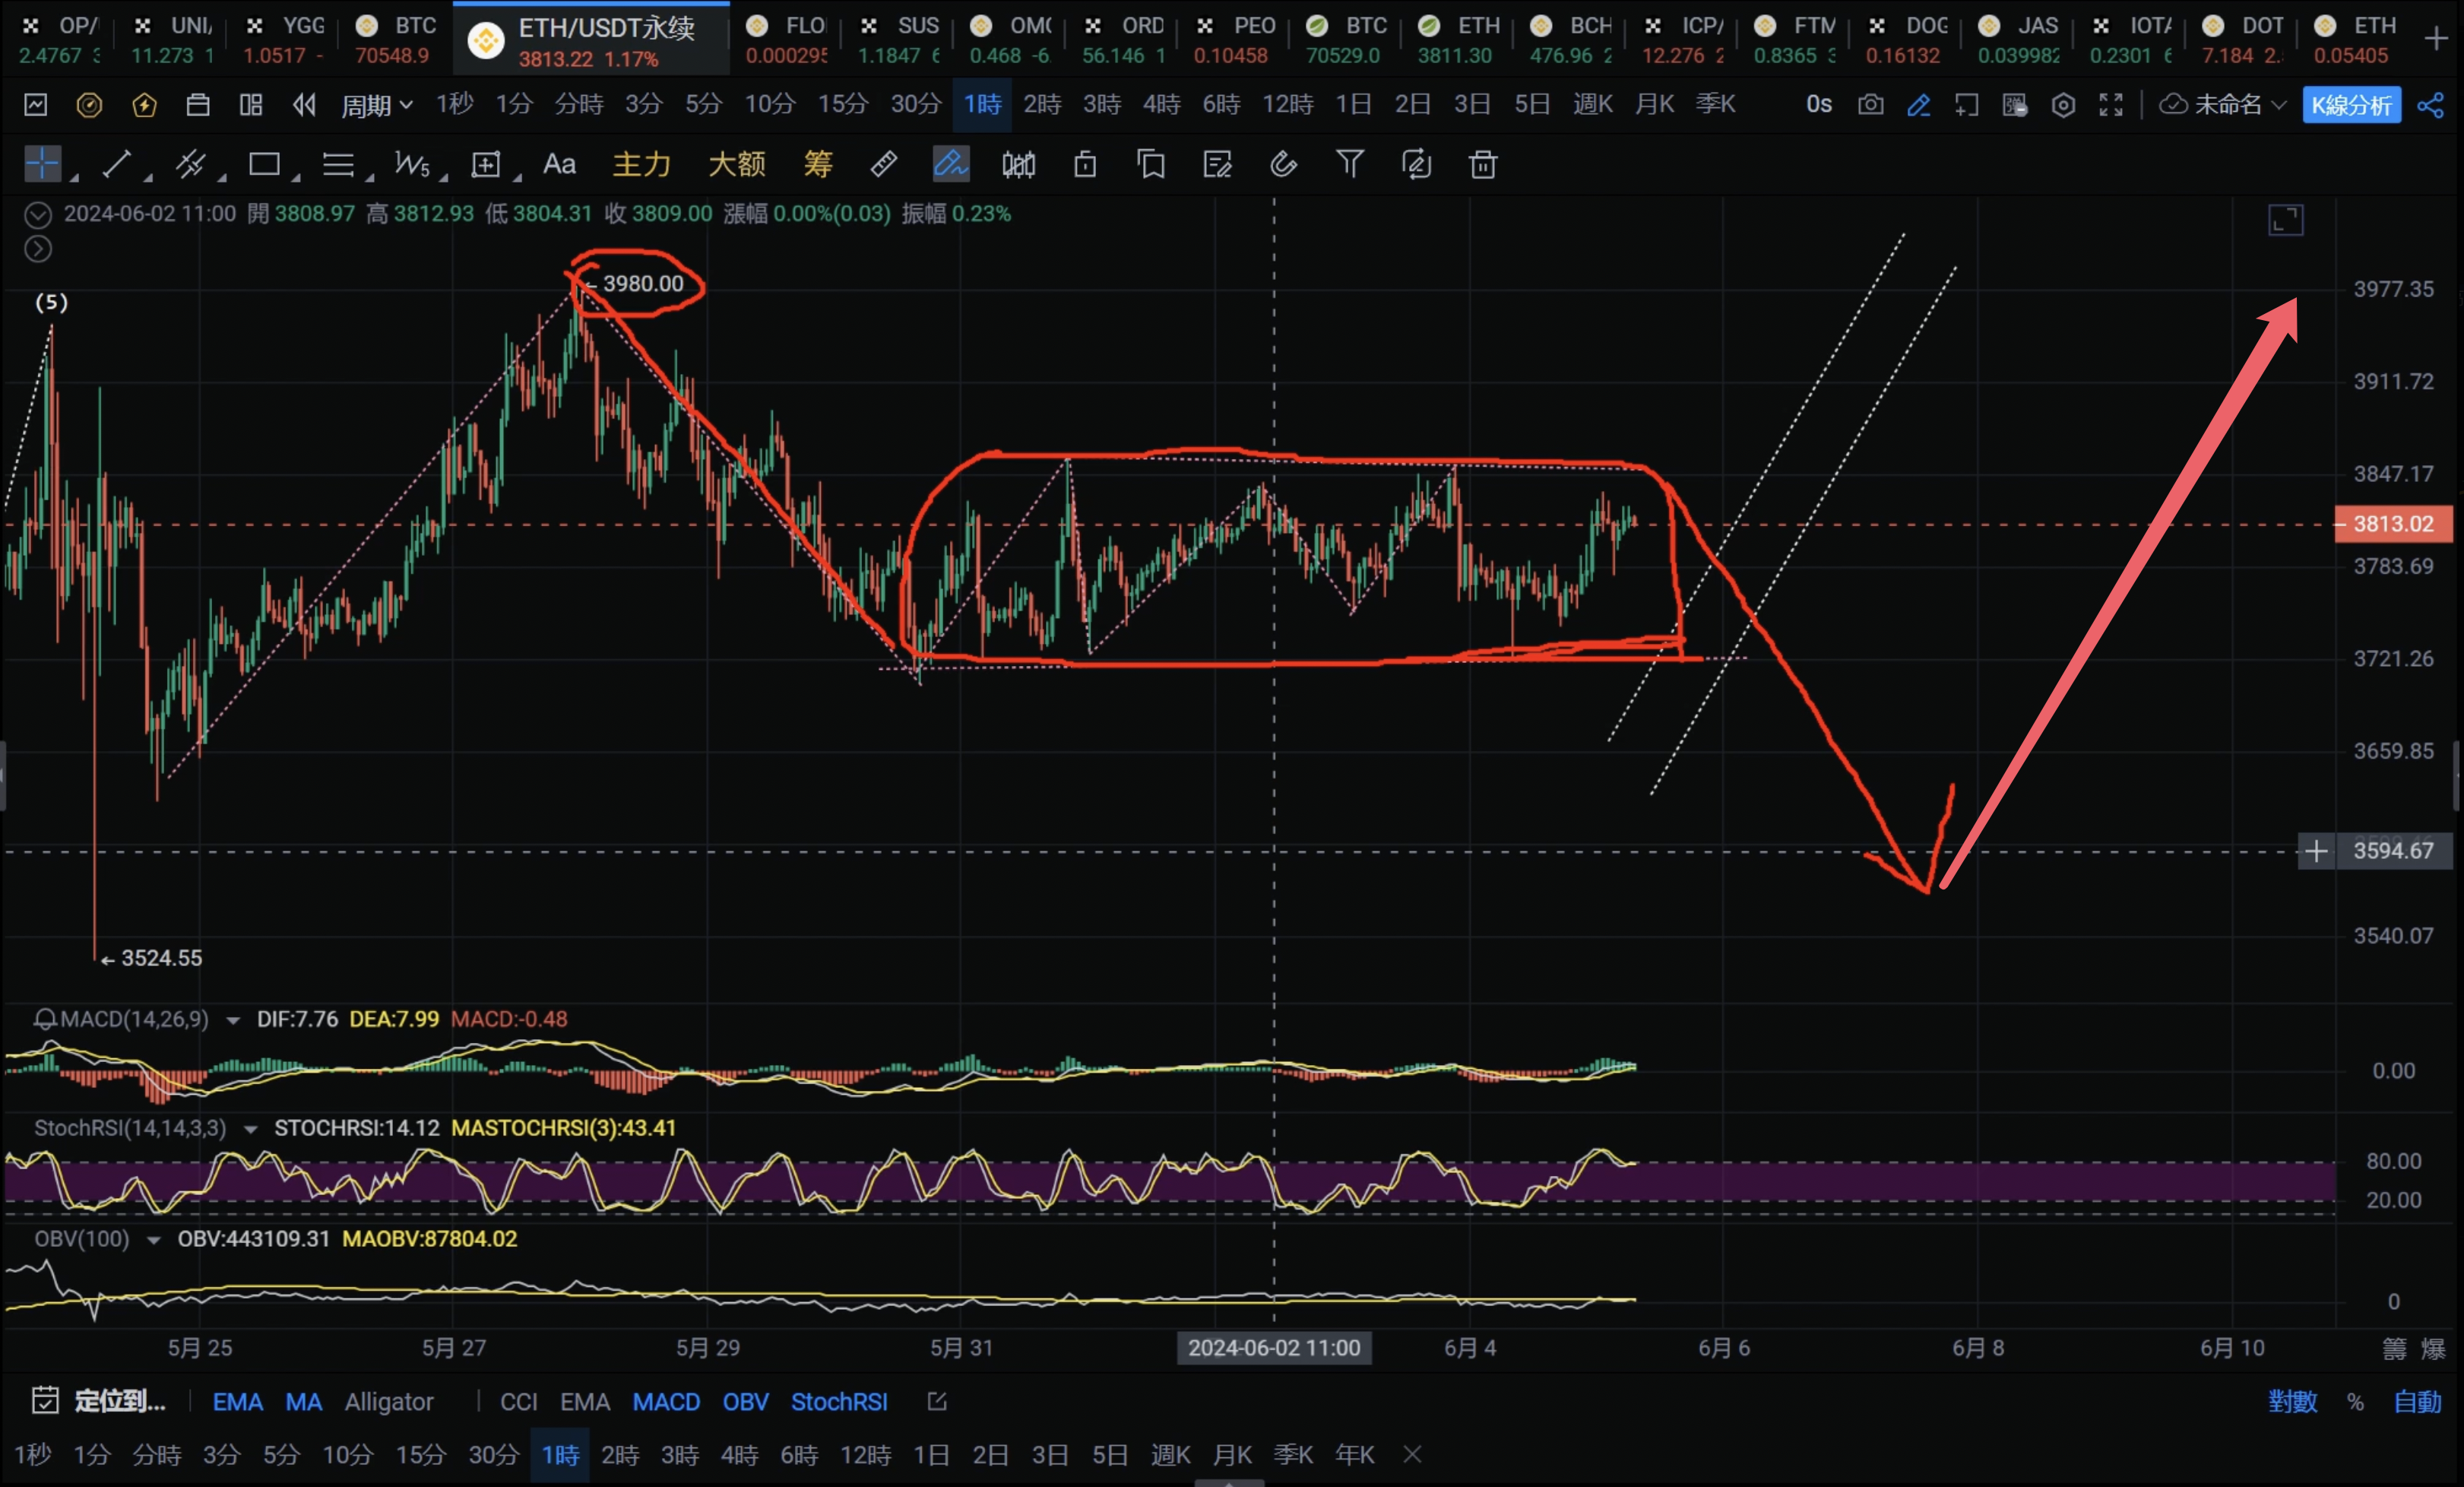The height and width of the screenshot is (1487, 2464).
Task: Toggle the OBV indicator at bottom
Action: 745,1402
